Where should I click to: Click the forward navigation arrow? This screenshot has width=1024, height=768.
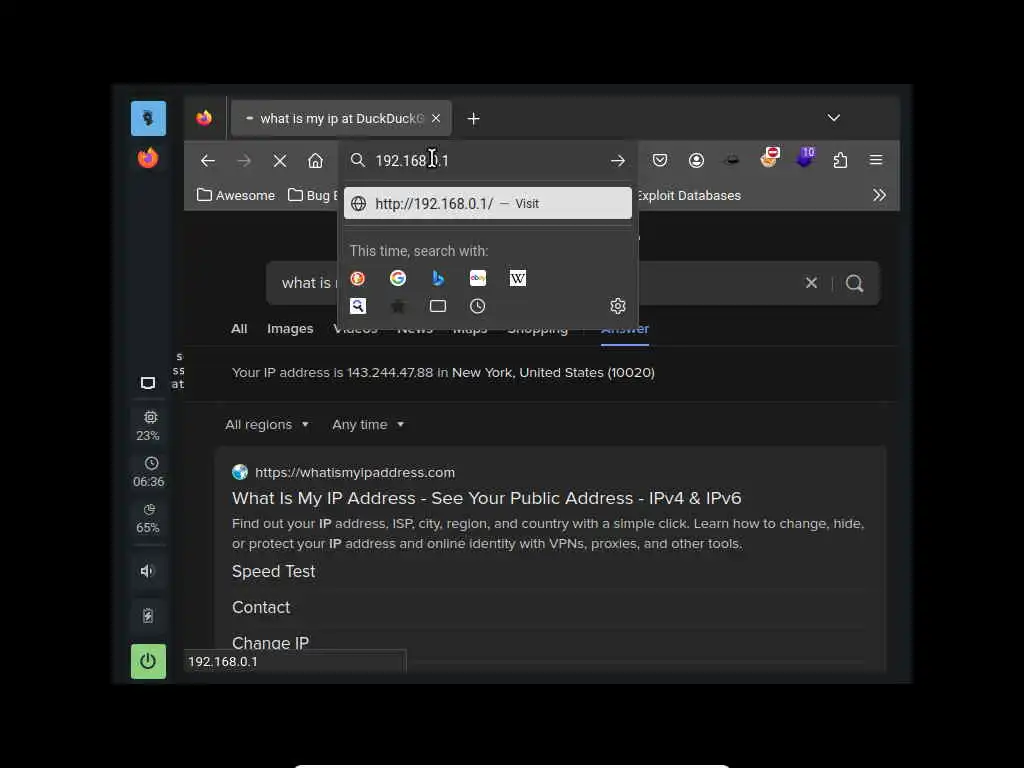(x=244, y=161)
